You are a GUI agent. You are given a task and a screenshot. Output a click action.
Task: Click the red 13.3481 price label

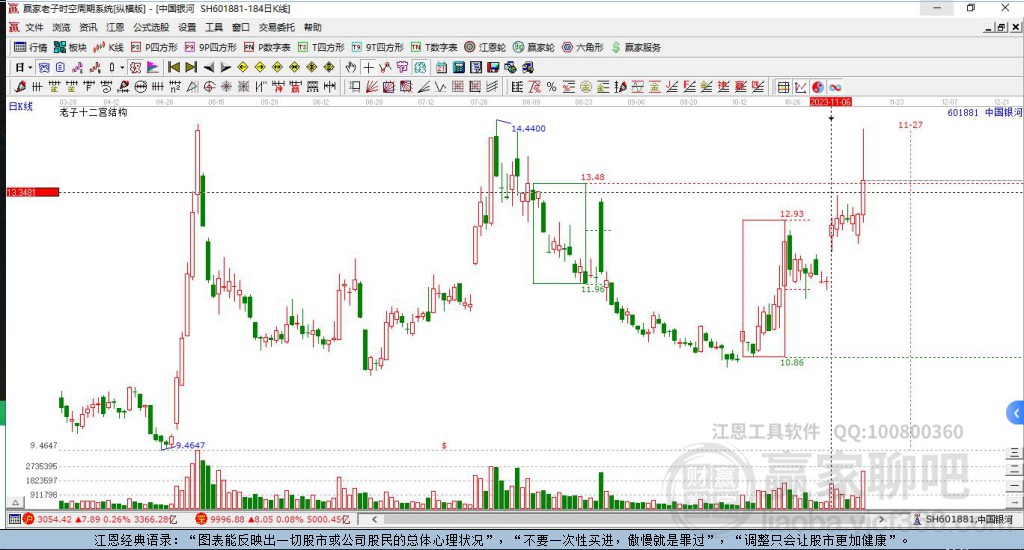[33, 192]
